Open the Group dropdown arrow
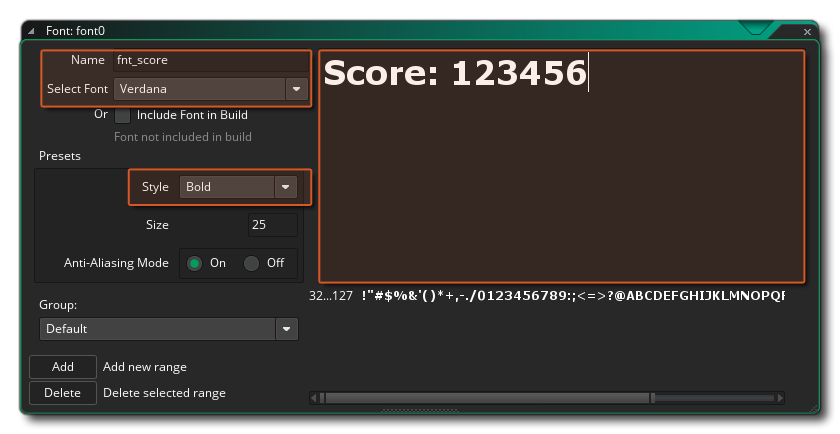Screen dimensions: 840x434 tap(287, 329)
